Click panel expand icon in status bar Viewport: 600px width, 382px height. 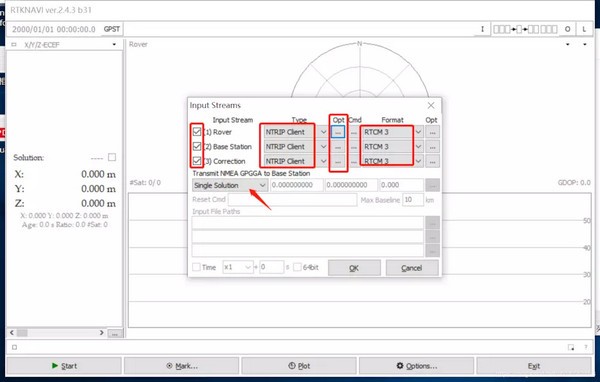[571, 347]
